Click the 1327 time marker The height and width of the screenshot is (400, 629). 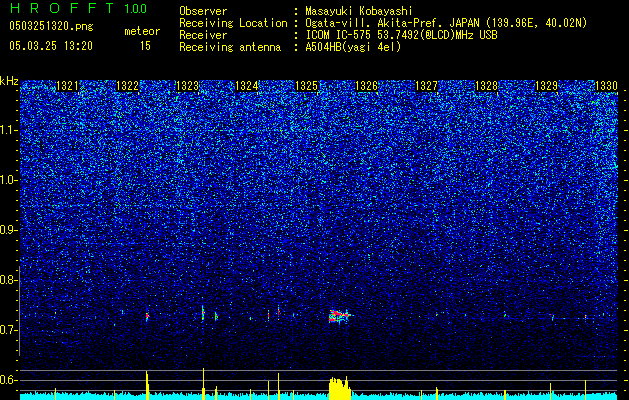tap(426, 86)
